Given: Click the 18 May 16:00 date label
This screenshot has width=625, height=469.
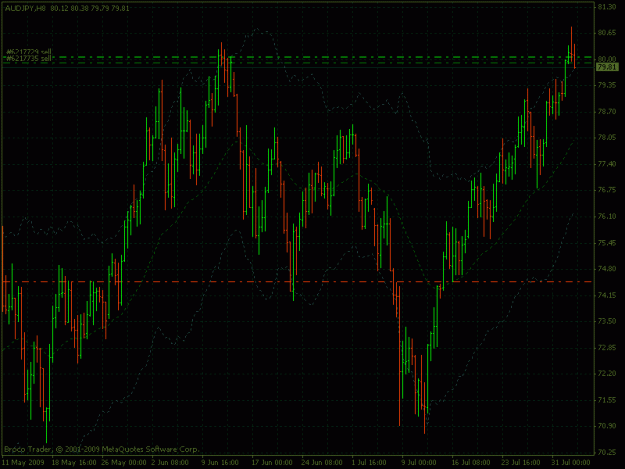Looking at the screenshot, I should 74,463.
